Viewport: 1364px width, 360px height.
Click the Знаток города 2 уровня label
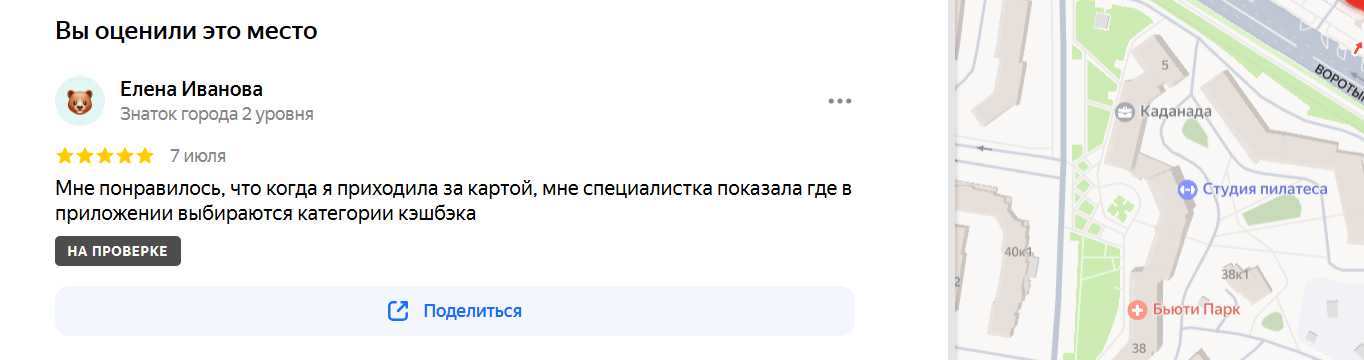(217, 114)
